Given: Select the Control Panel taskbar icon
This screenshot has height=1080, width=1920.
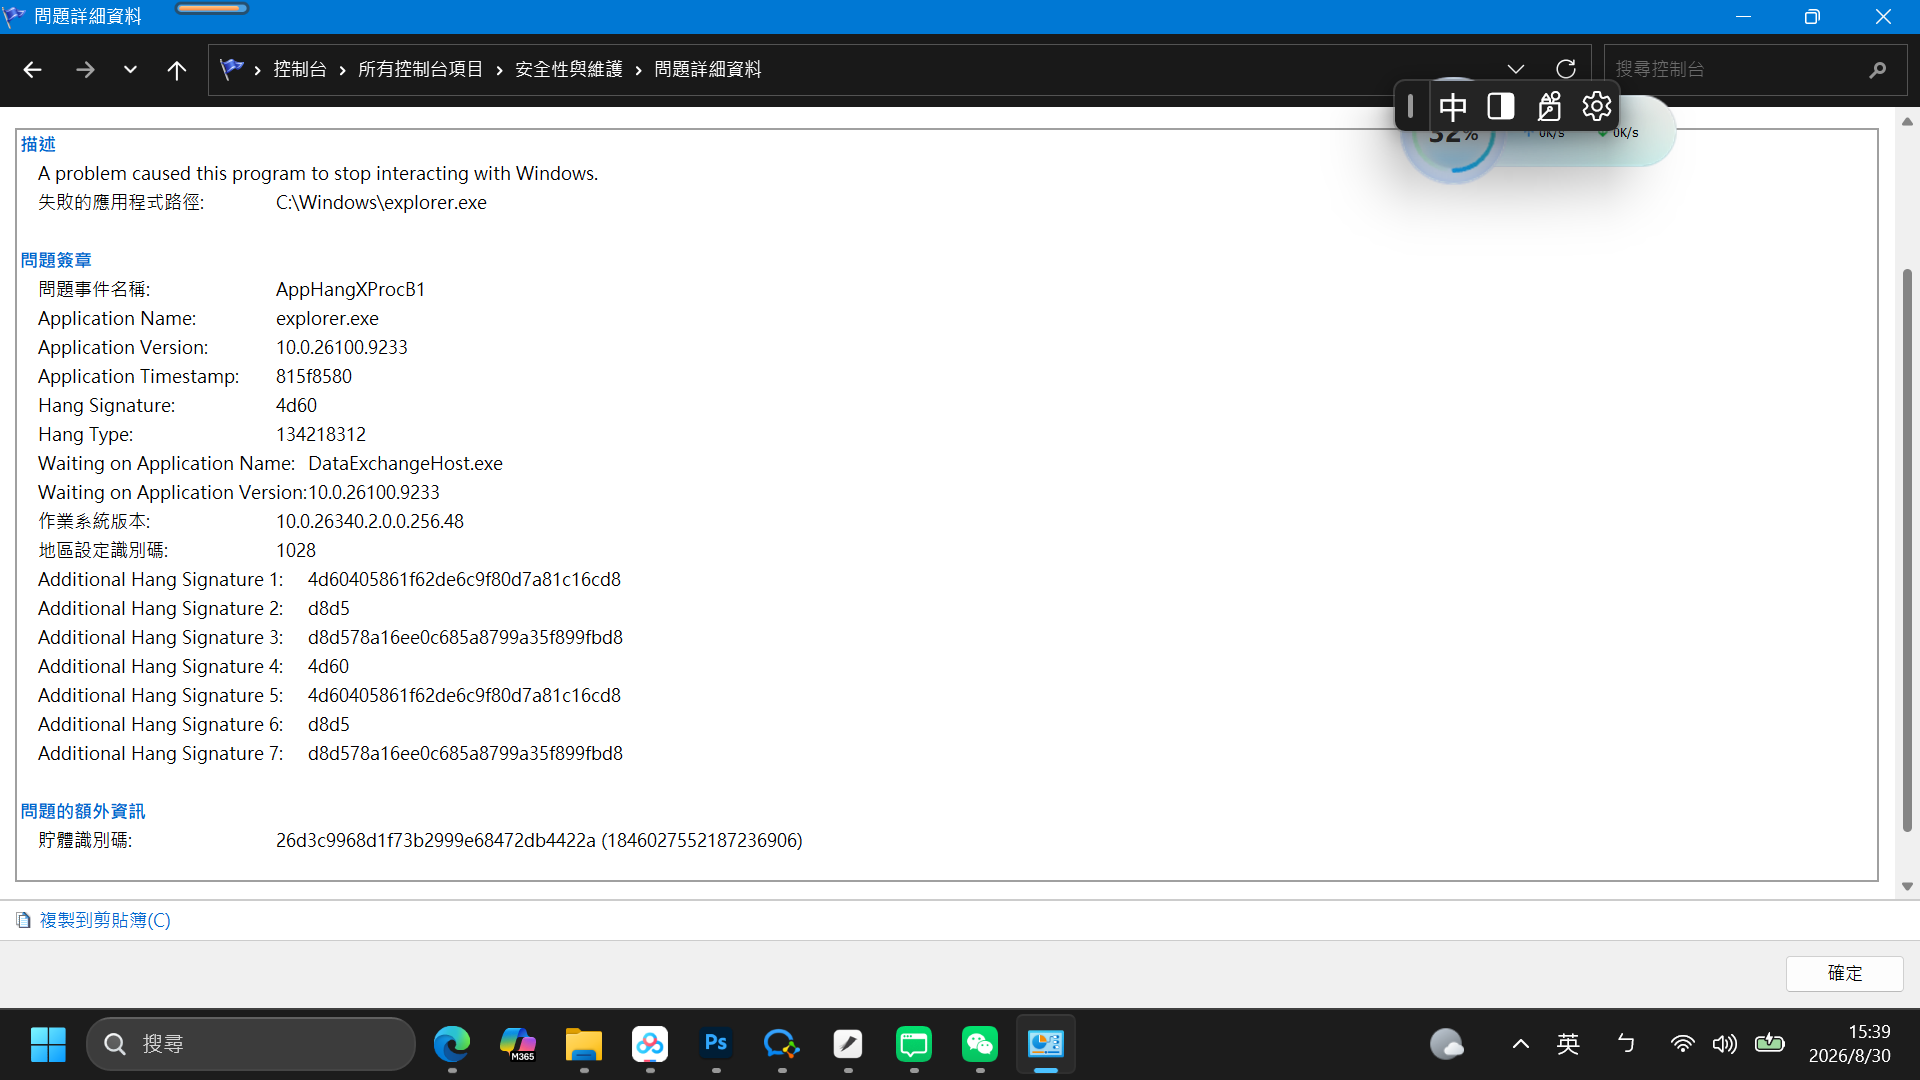Looking at the screenshot, I should (1045, 1044).
